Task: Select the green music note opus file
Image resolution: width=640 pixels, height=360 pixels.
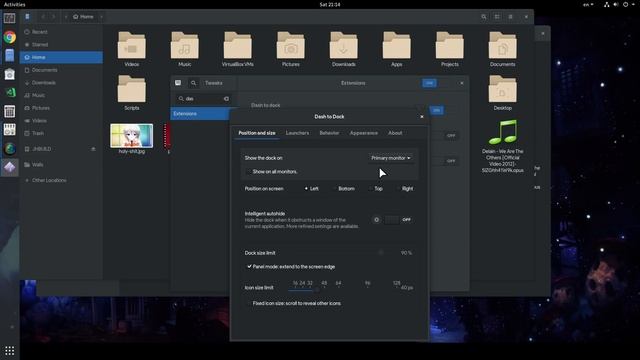Action: pyautogui.click(x=502, y=132)
